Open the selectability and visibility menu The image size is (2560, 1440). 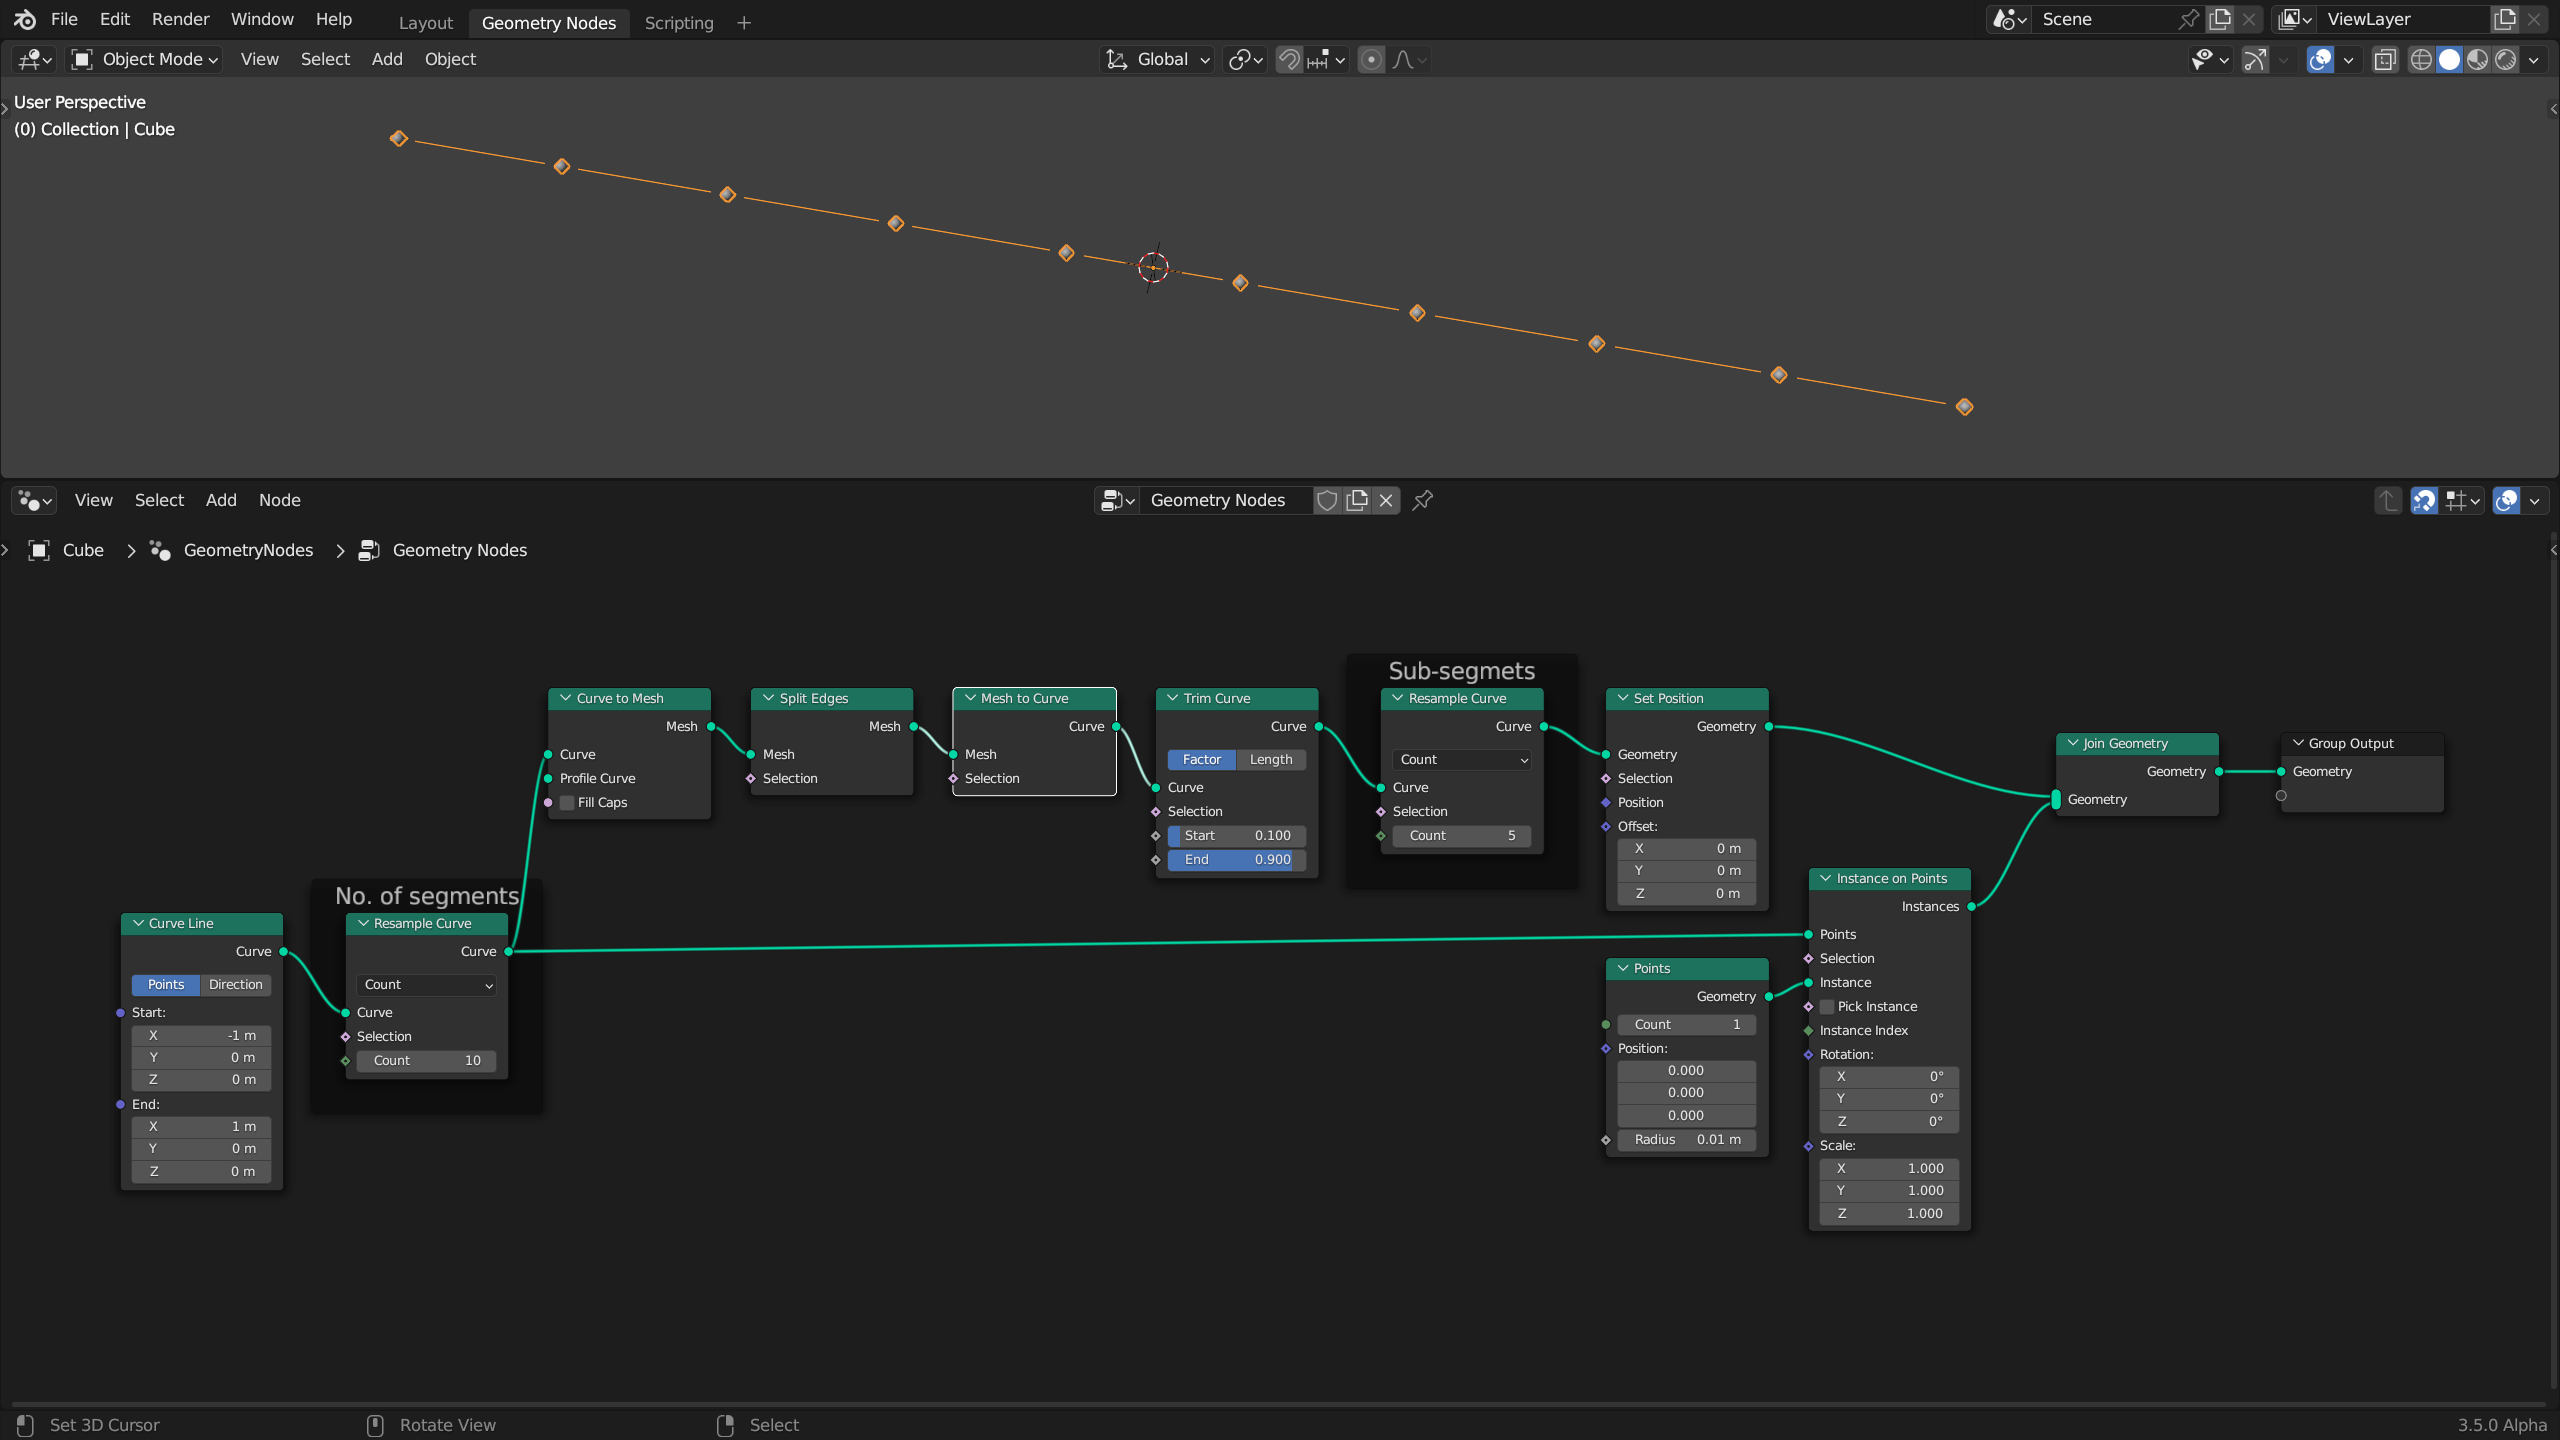[x=2210, y=59]
